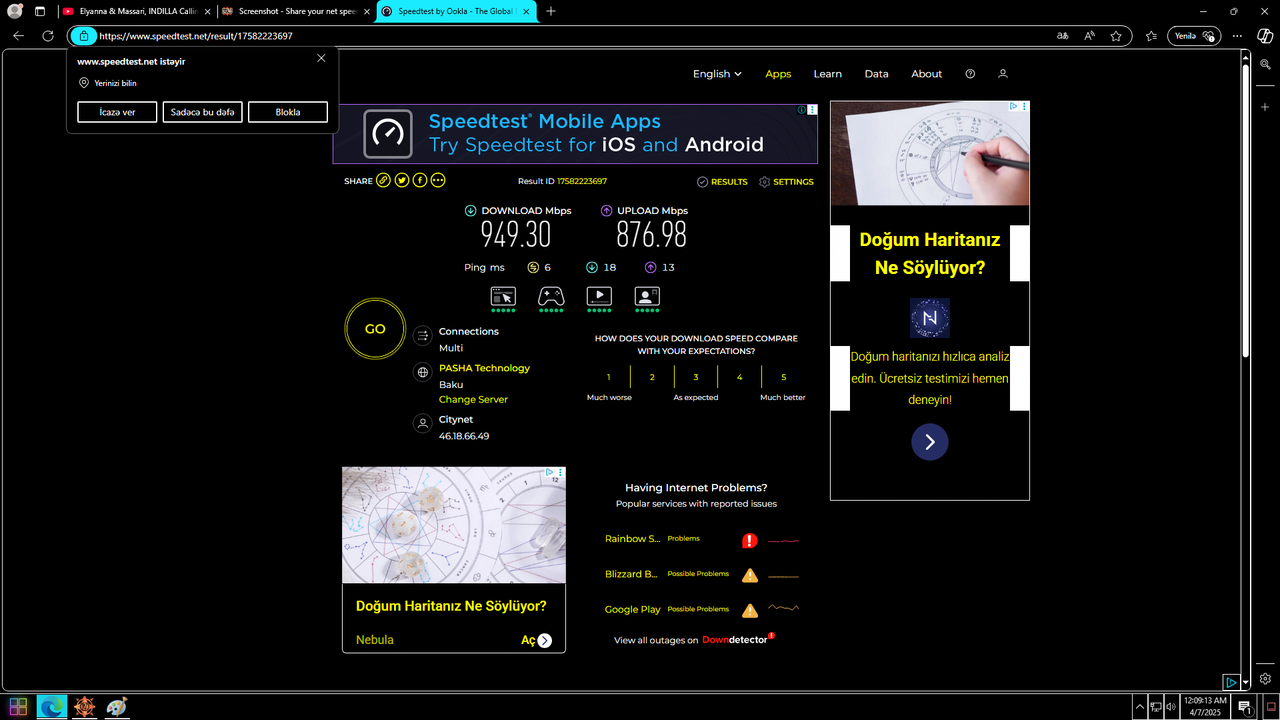
Task: Click the video conferencing performance icon
Action: (x=647, y=296)
